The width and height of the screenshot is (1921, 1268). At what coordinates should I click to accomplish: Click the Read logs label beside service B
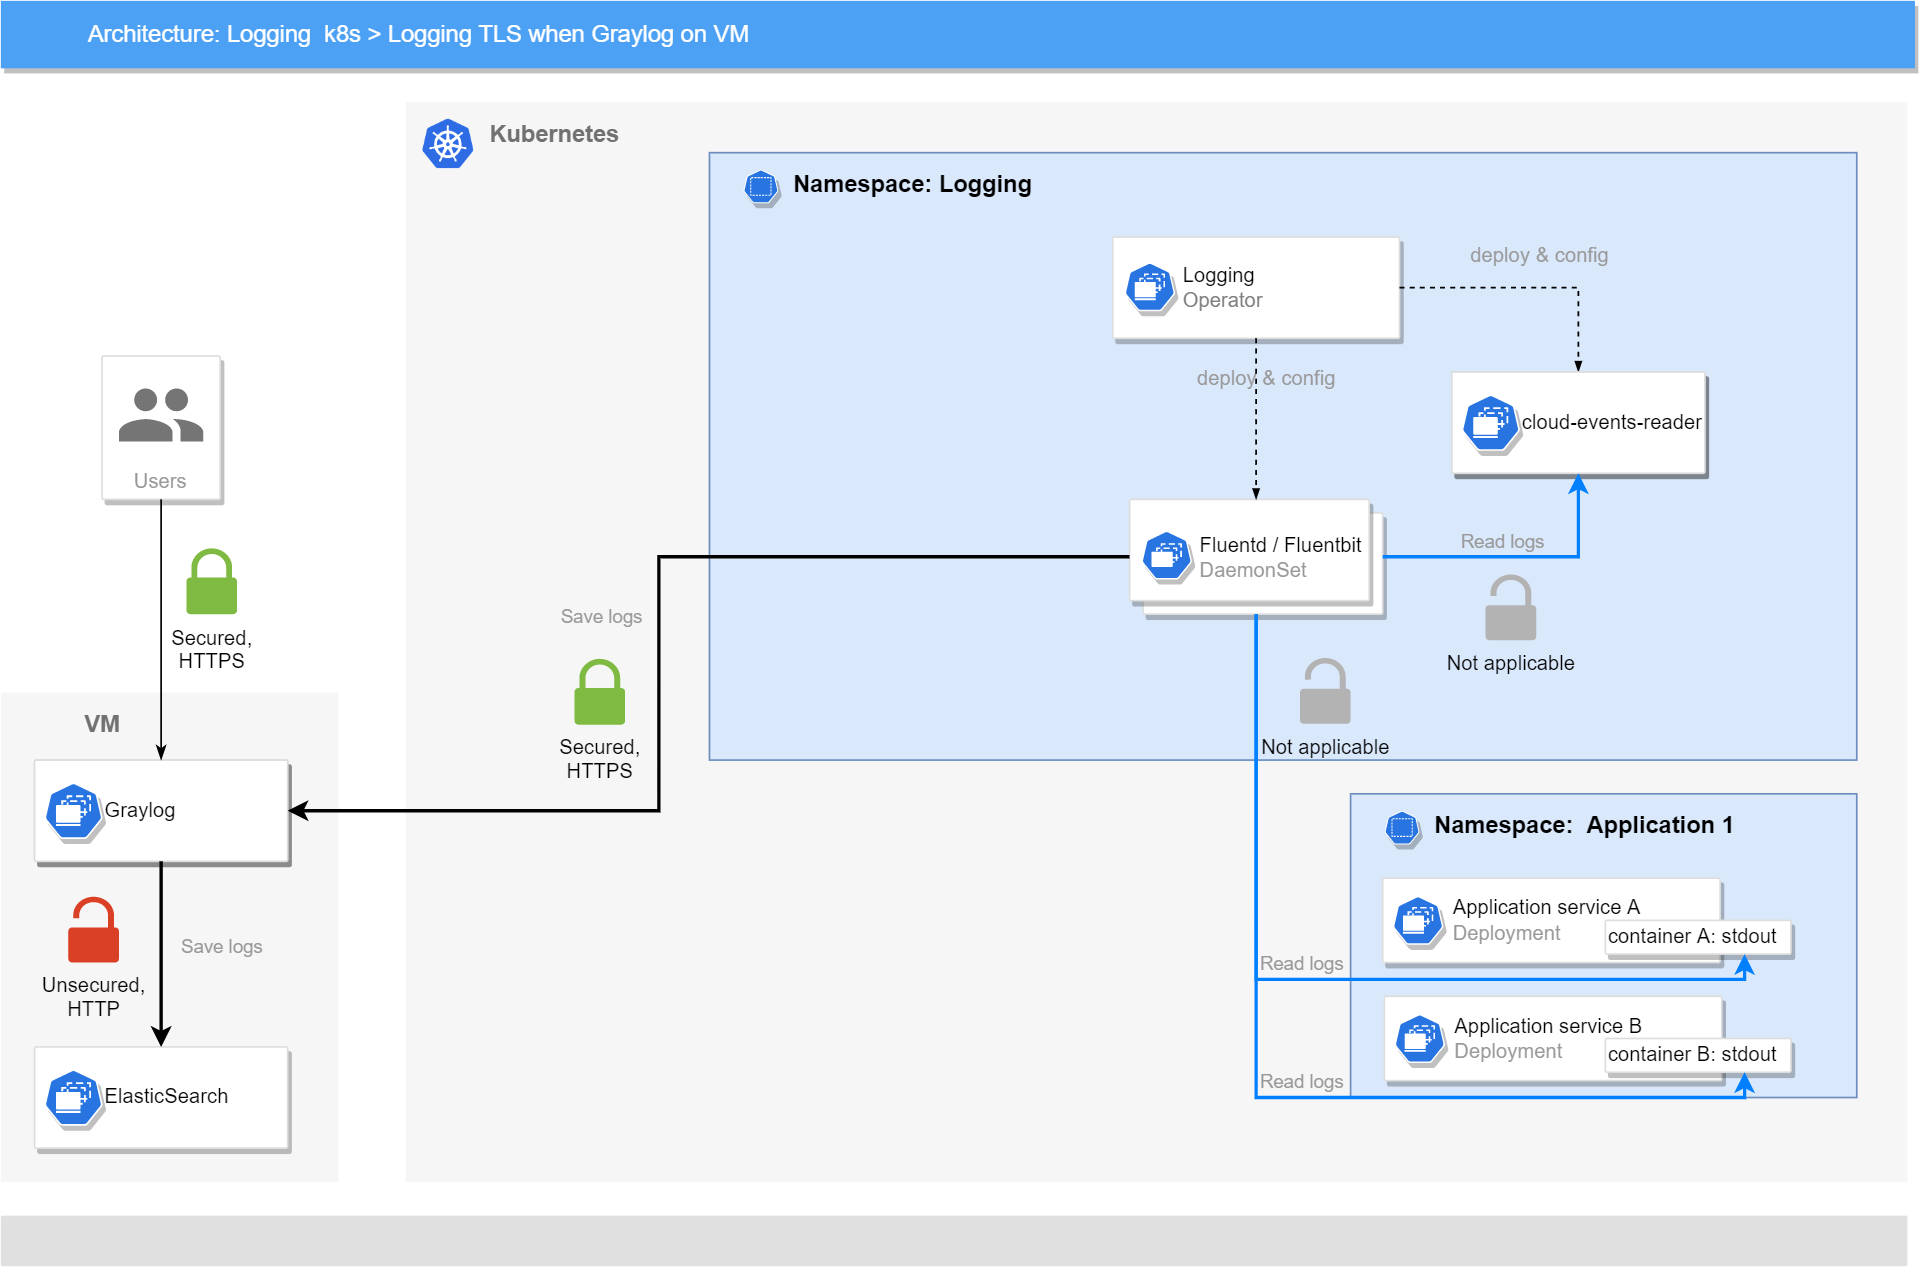1301,1081
